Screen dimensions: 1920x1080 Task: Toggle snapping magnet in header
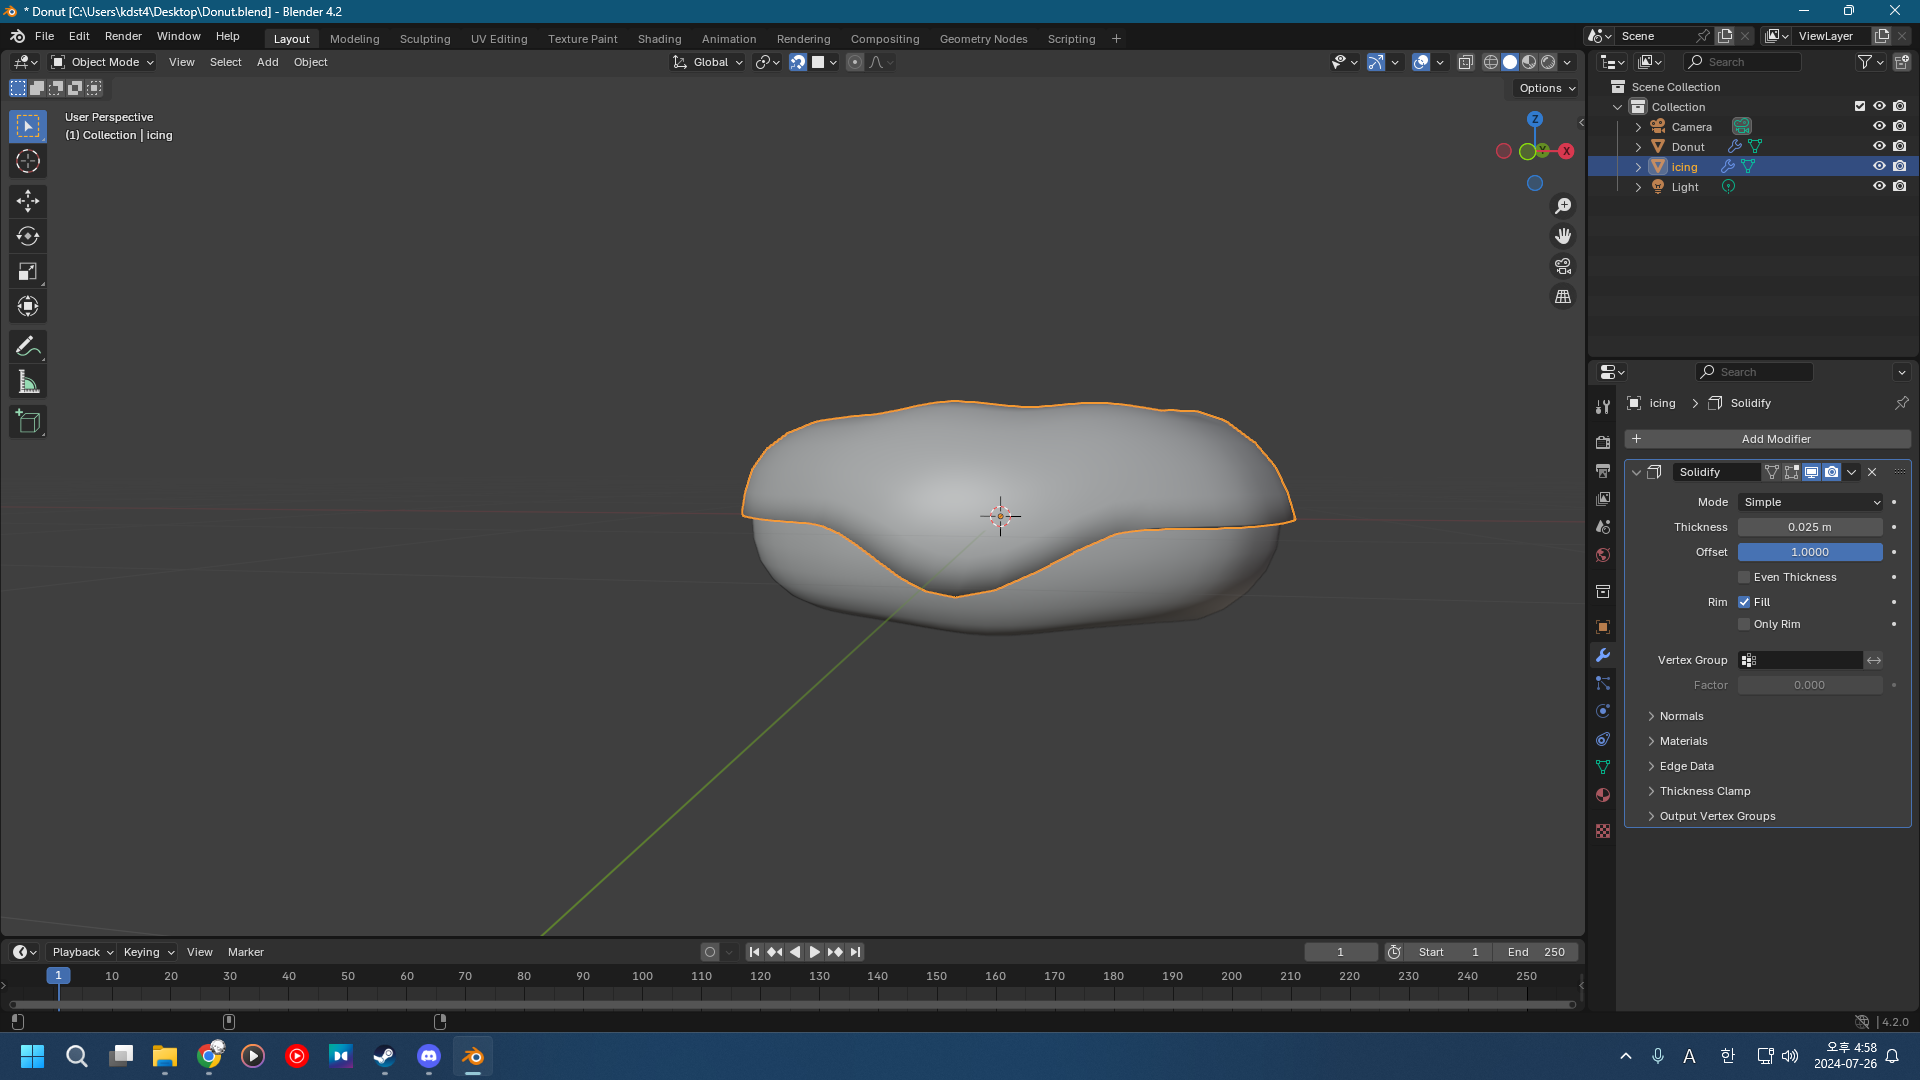(x=797, y=62)
